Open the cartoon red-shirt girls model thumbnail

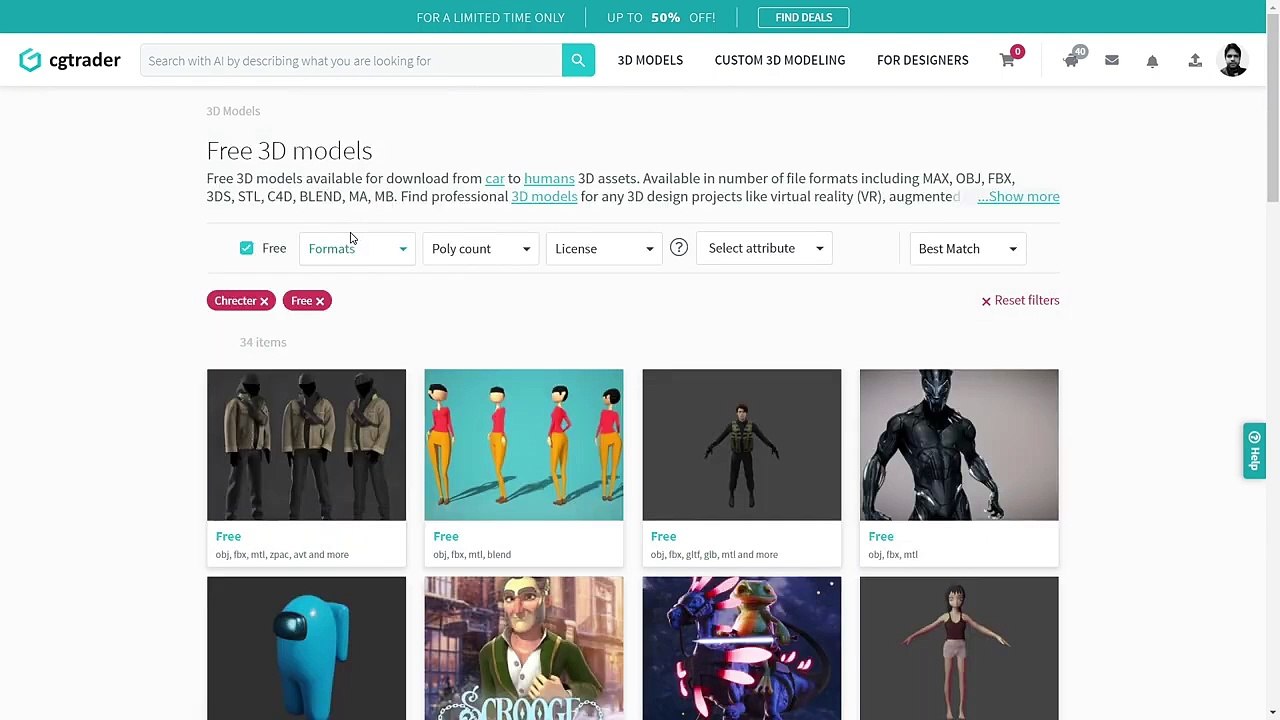click(x=524, y=445)
